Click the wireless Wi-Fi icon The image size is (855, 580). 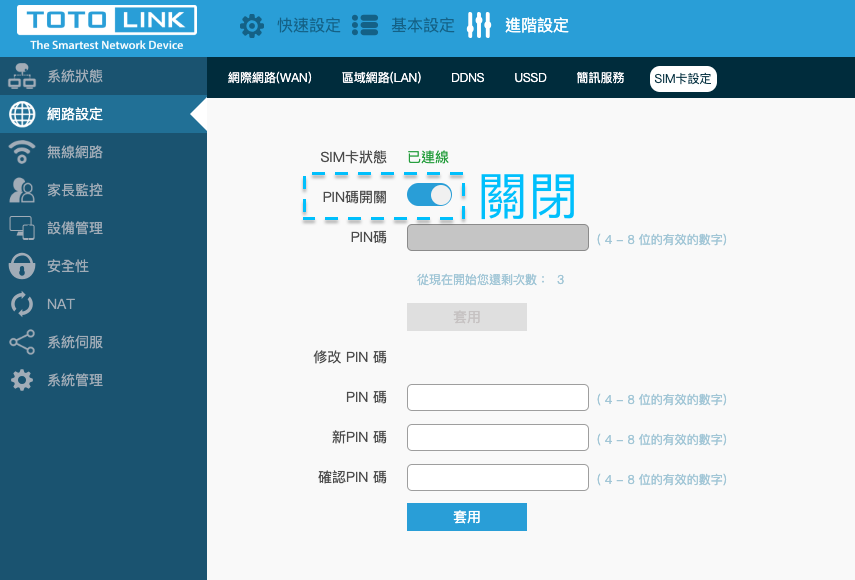[22, 152]
